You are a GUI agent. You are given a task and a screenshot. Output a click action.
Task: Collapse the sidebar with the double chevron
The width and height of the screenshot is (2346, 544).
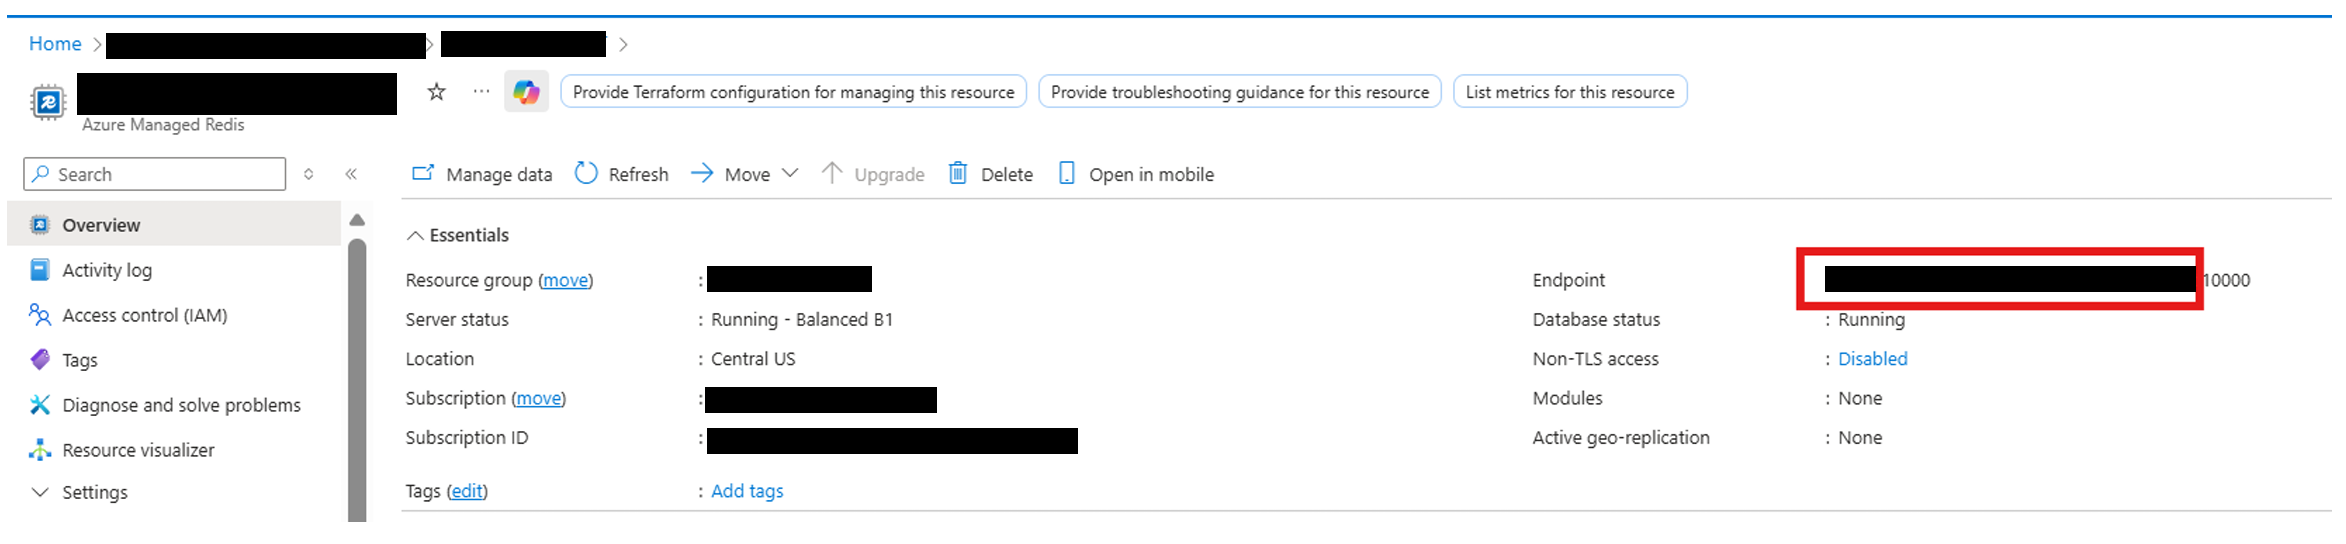(x=351, y=174)
